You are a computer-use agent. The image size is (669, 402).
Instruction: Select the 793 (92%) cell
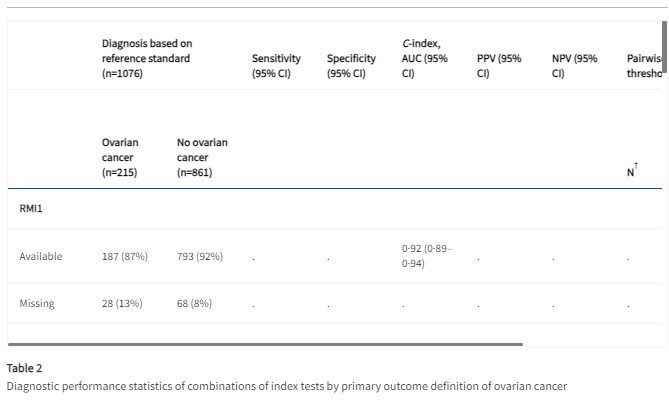point(200,256)
